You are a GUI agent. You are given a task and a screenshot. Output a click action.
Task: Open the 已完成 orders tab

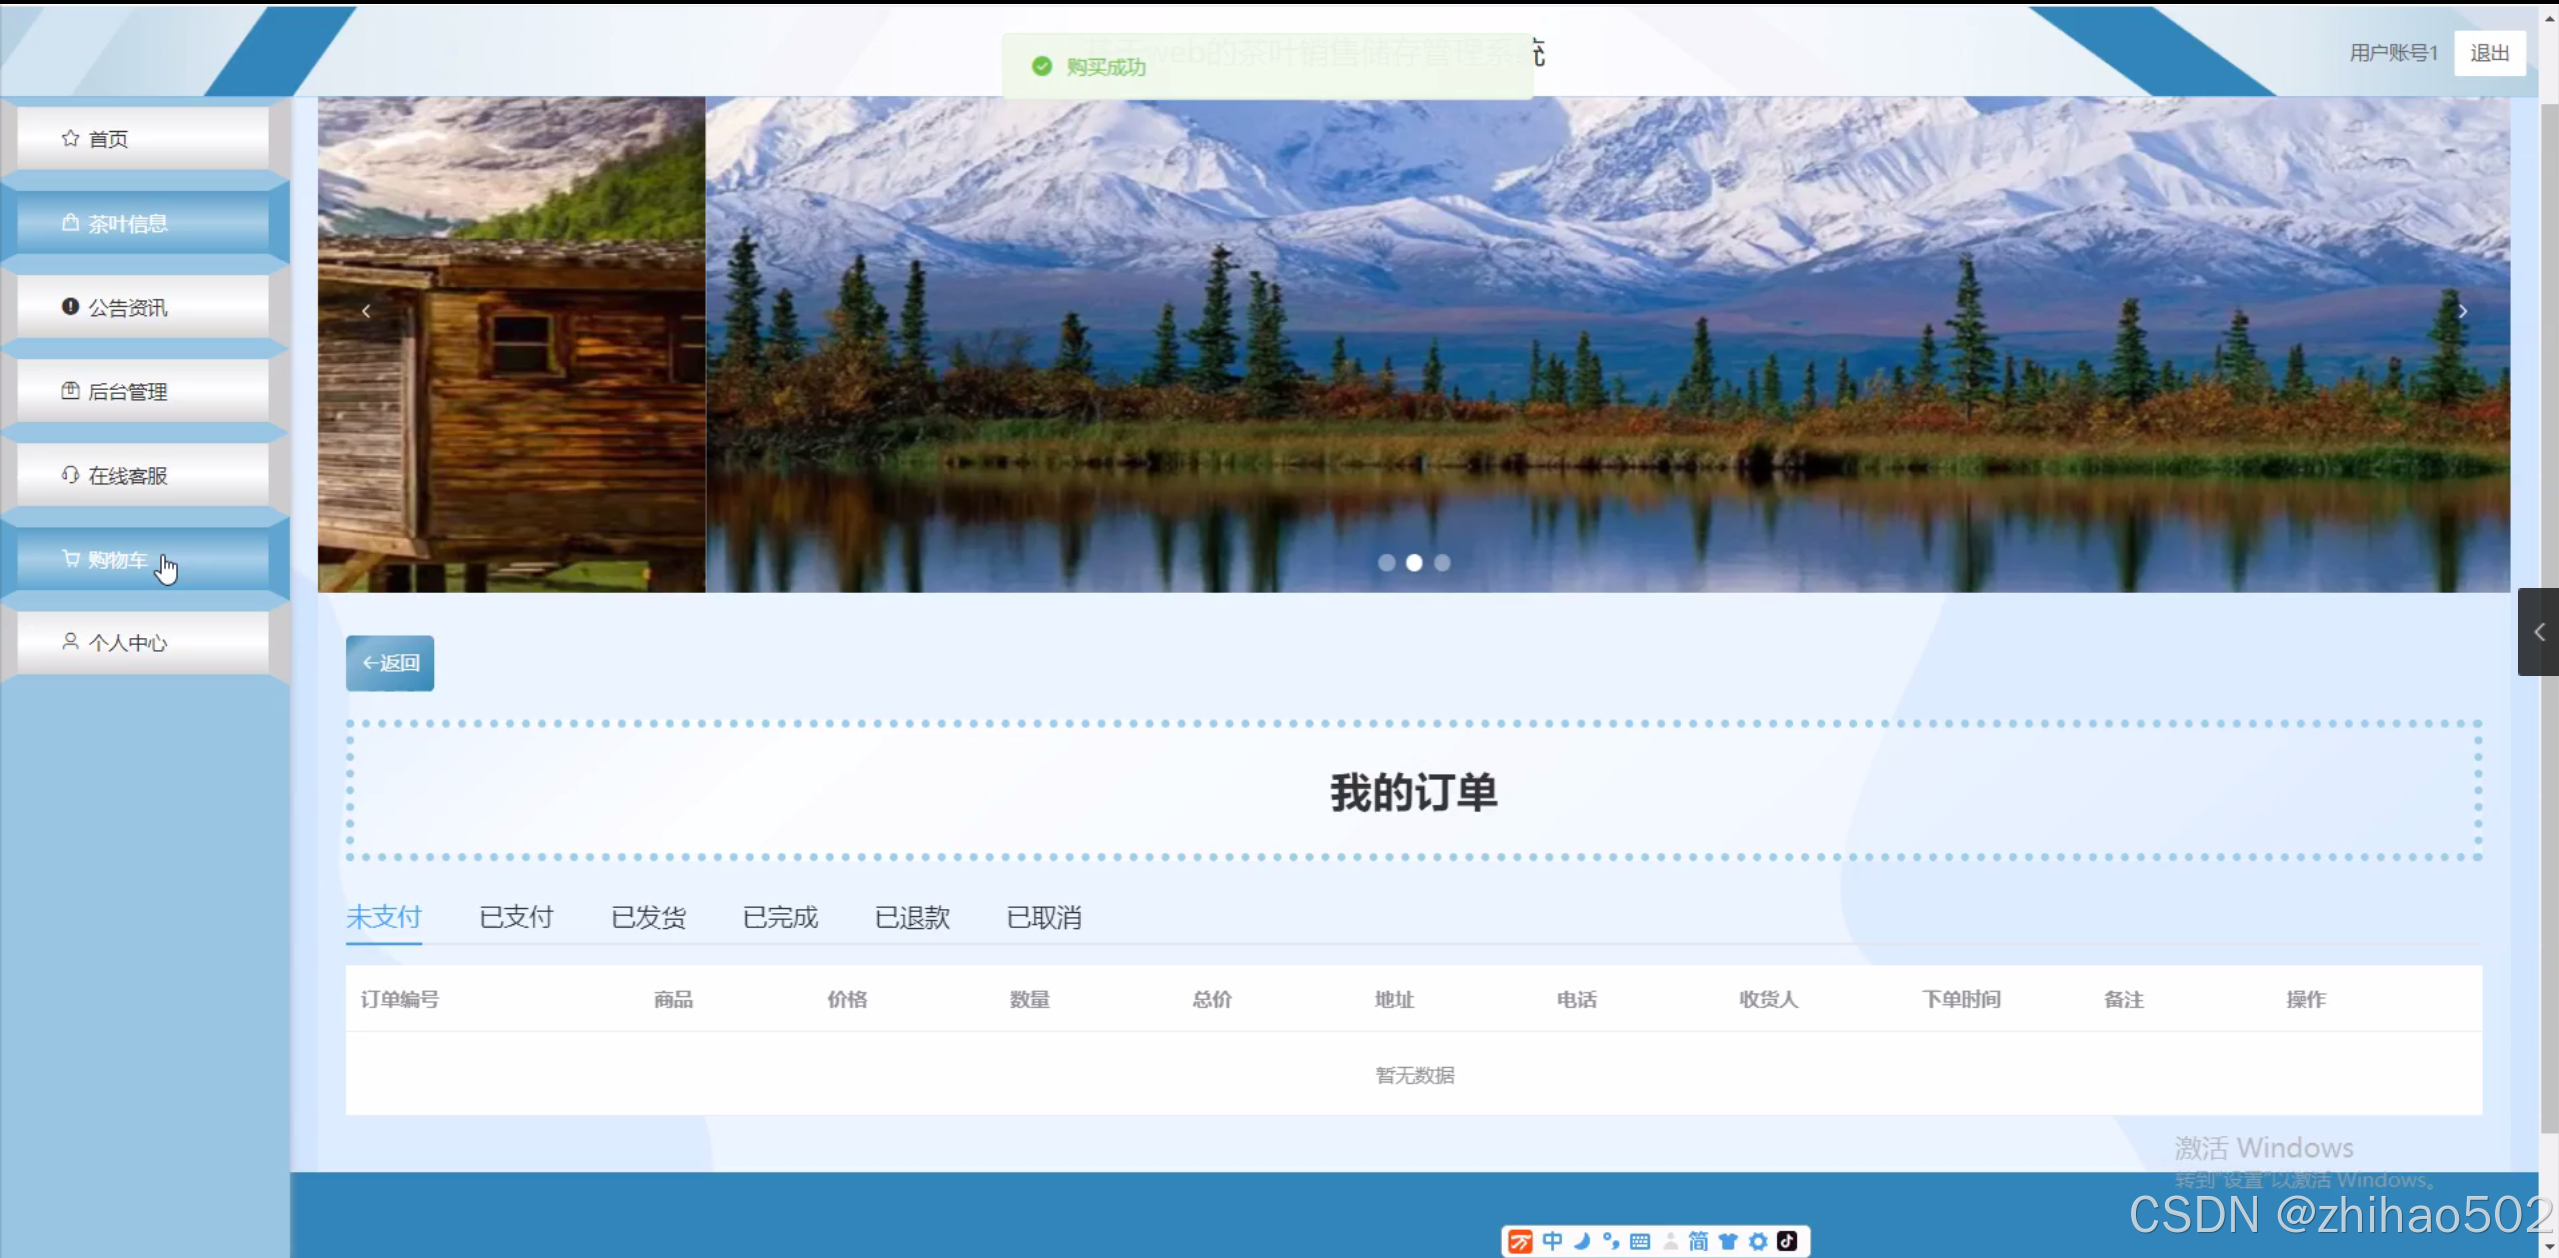click(x=780, y=917)
